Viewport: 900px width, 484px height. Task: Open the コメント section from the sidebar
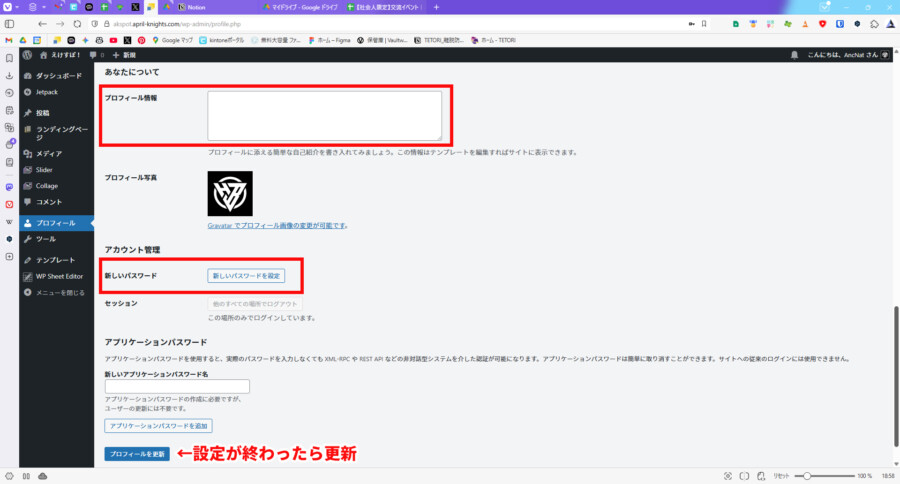(x=49, y=202)
